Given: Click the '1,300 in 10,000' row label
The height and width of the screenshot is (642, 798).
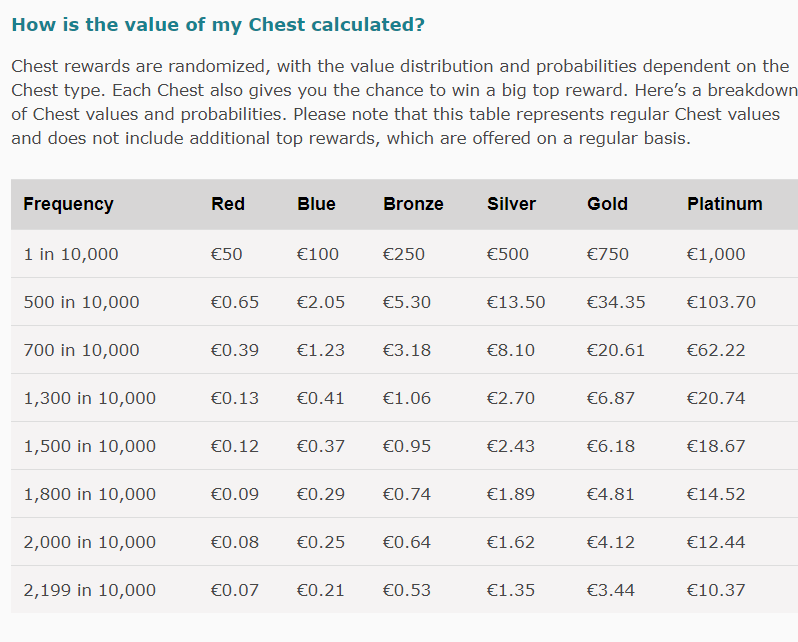Looking at the screenshot, I should point(90,398).
